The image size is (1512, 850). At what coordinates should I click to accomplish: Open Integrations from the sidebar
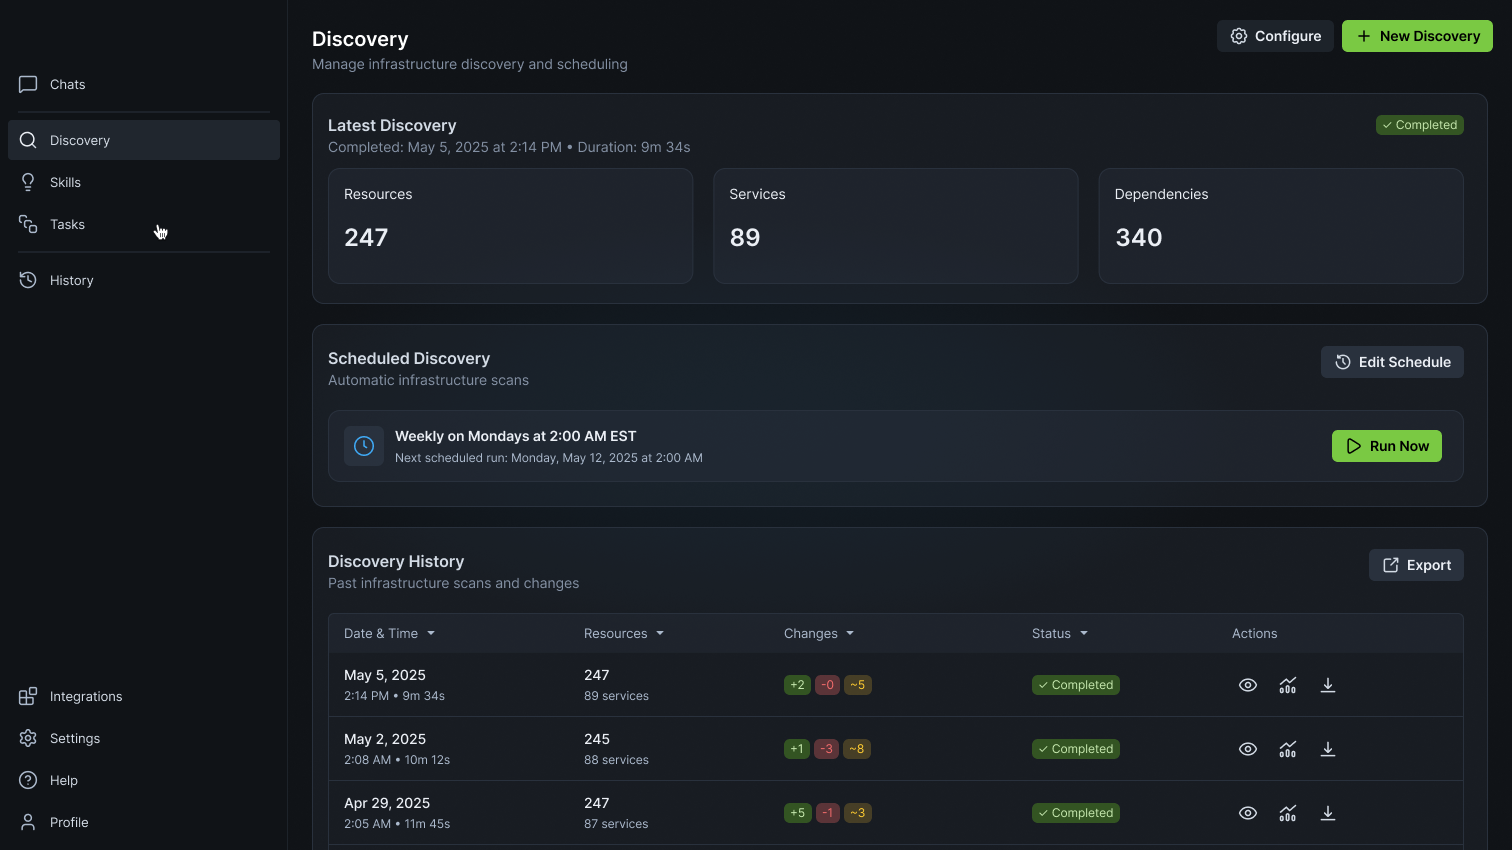point(85,696)
